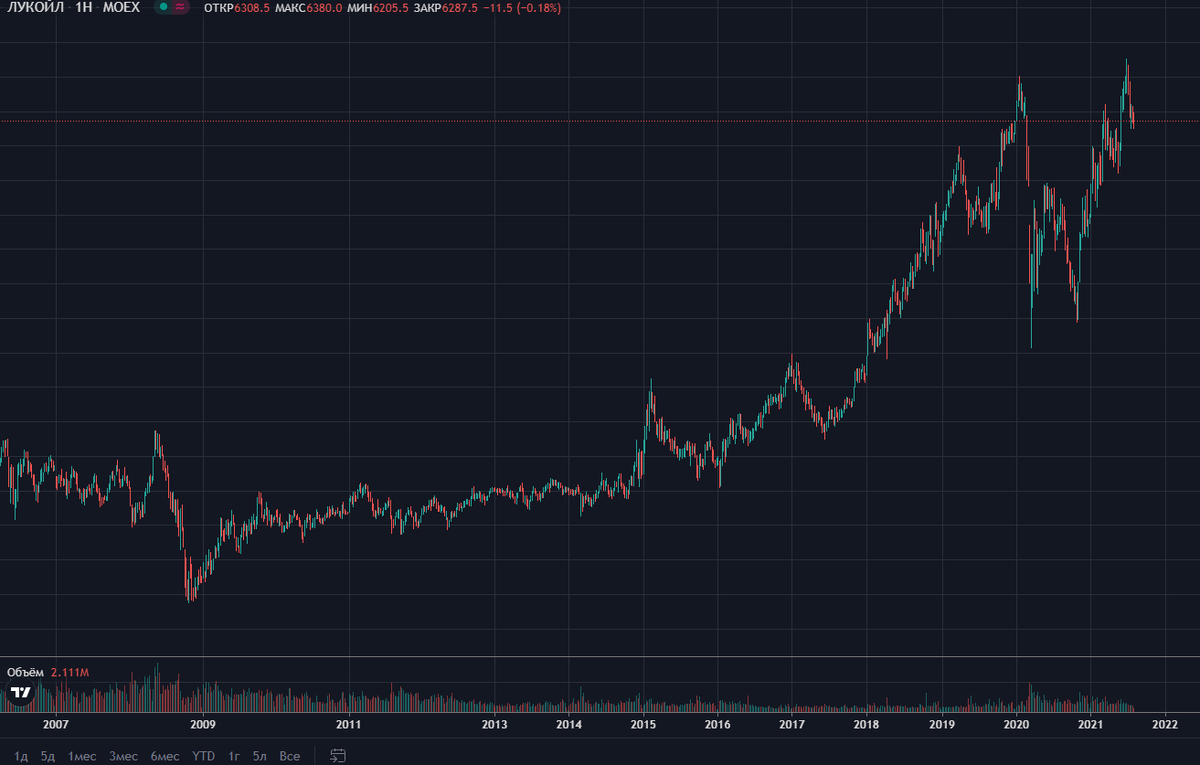The width and height of the screenshot is (1200, 765).
Task: Click the МАКС value 6380.0
Action: [324, 7]
